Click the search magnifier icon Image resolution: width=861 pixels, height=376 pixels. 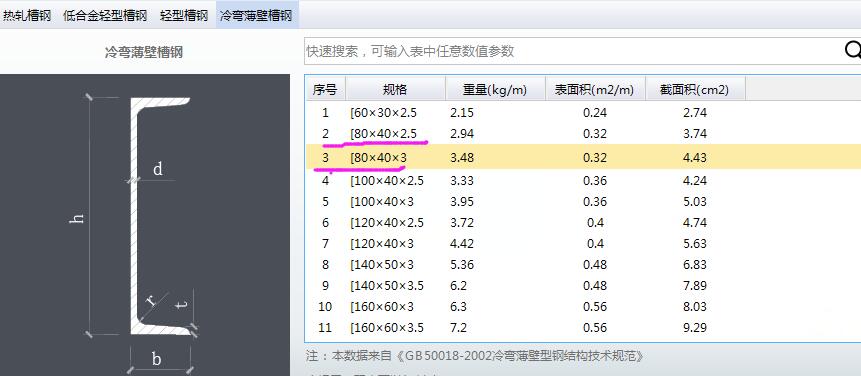coord(853,51)
